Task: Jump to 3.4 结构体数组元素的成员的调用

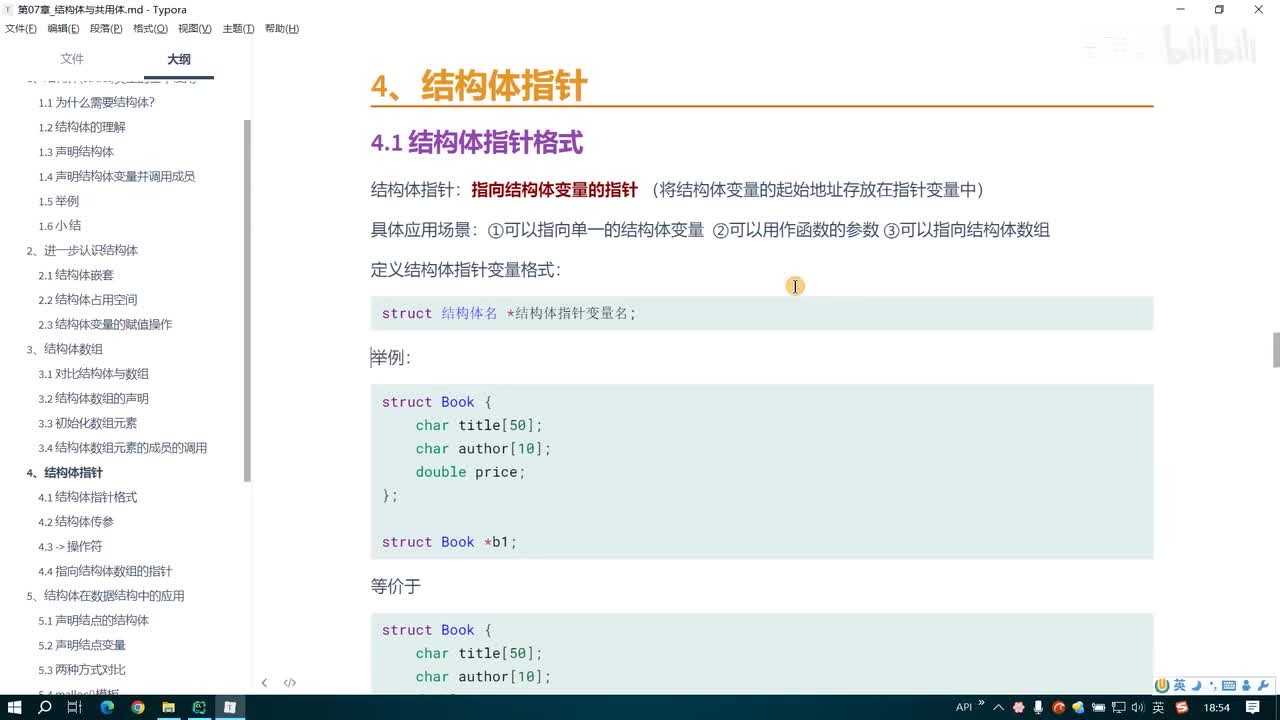Action: [x=123, y=448]
